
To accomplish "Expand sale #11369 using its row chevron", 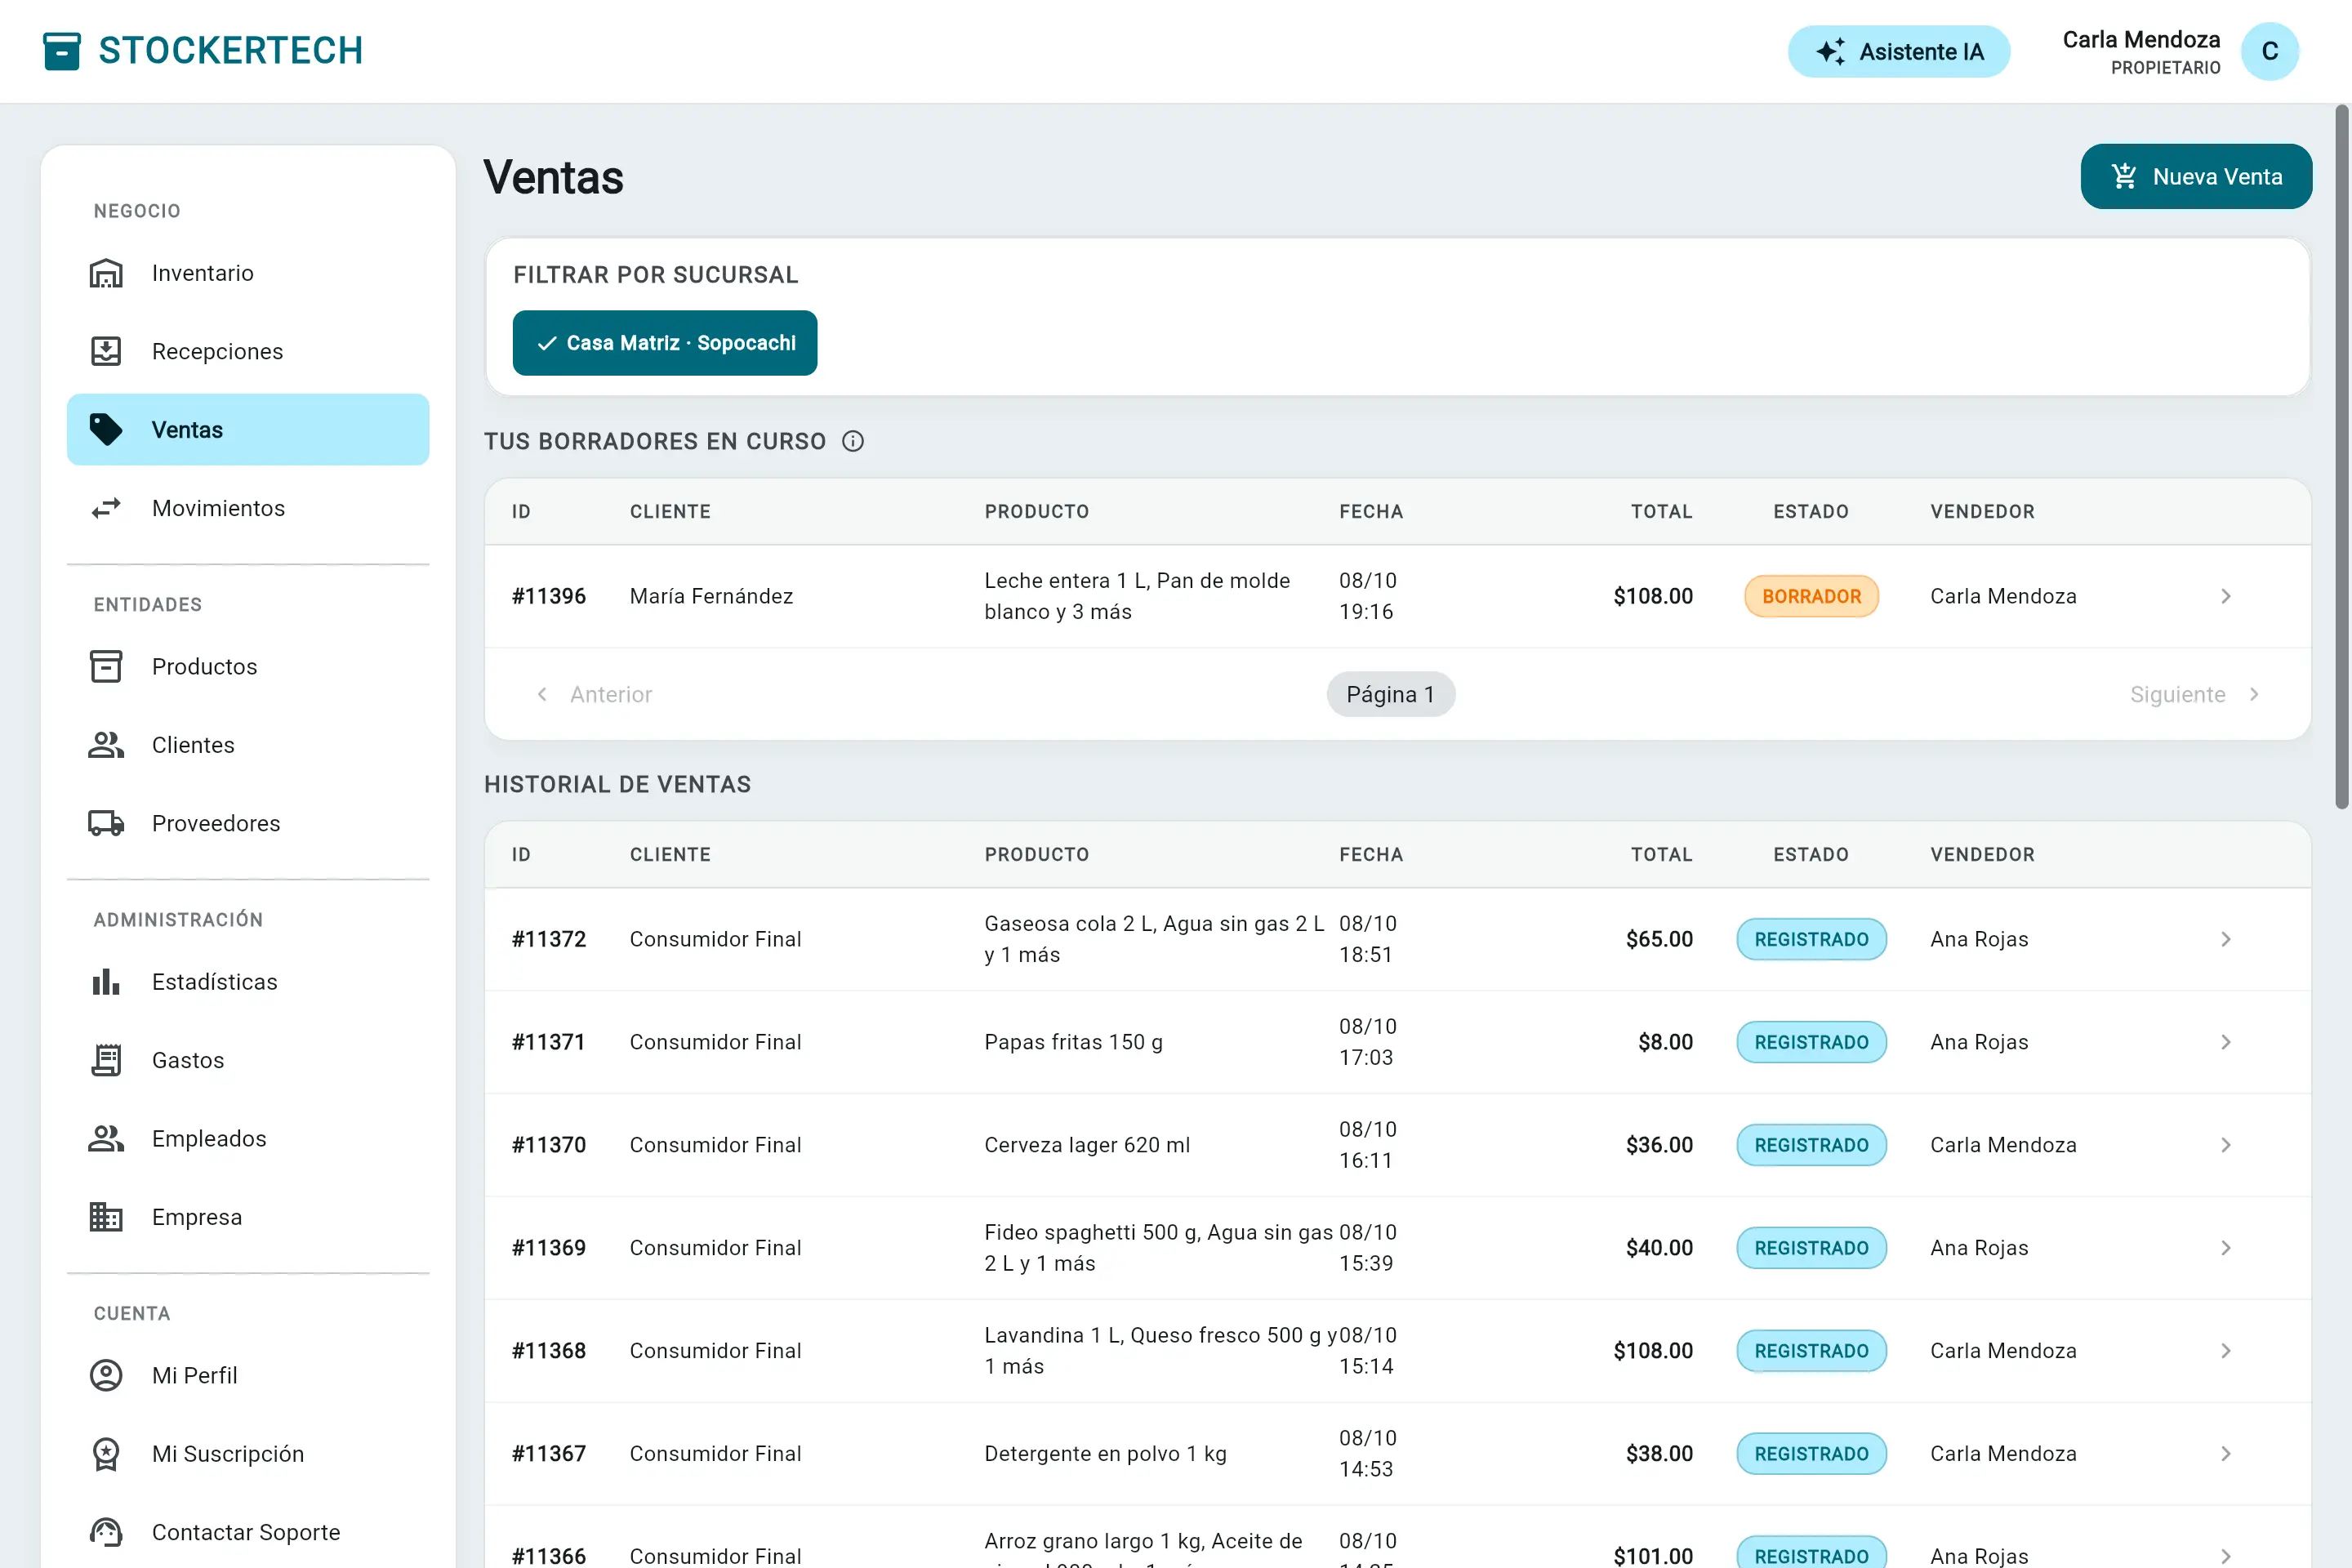I will click(2225, 1248).
